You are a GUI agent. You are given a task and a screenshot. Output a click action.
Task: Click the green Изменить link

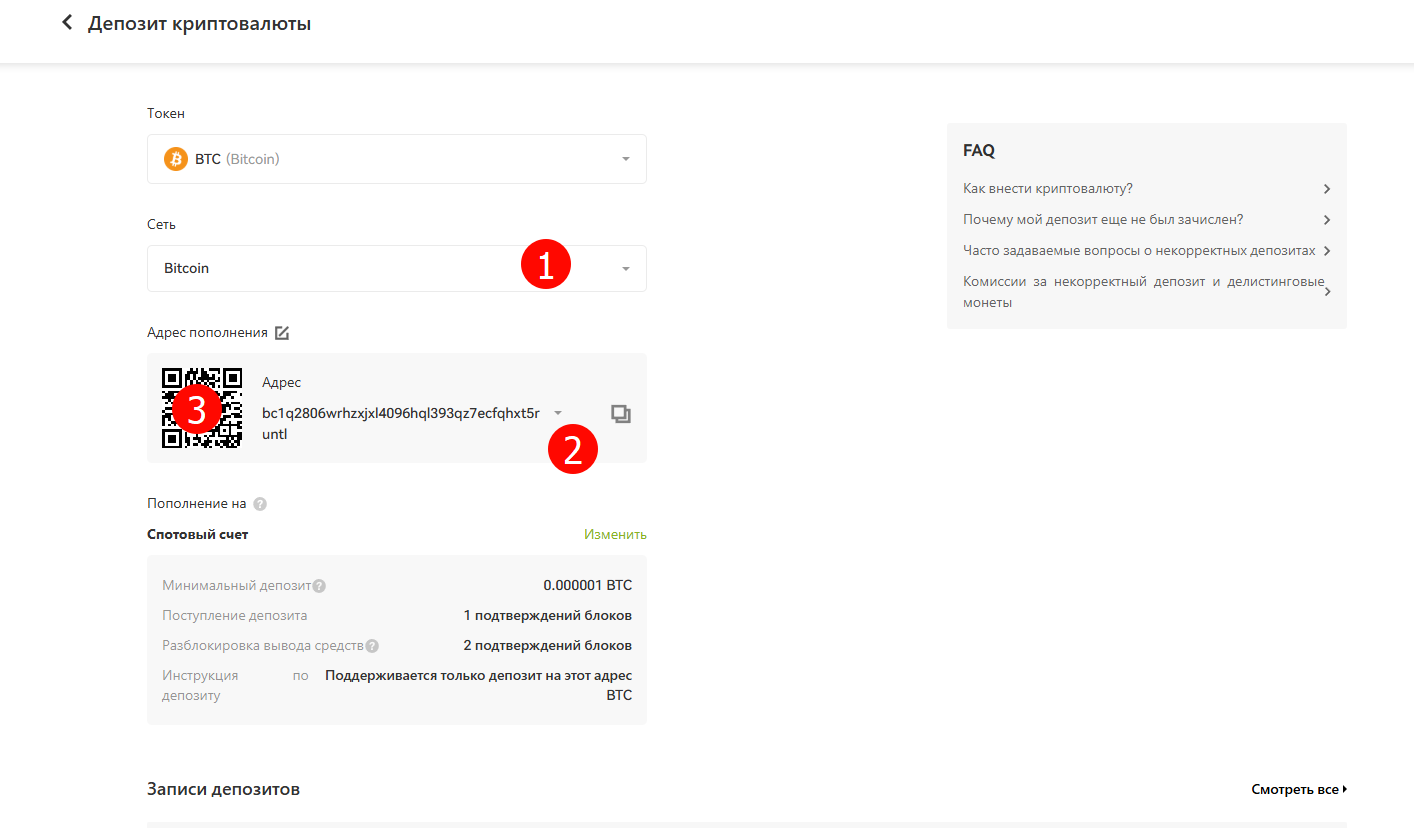[615, 534]
